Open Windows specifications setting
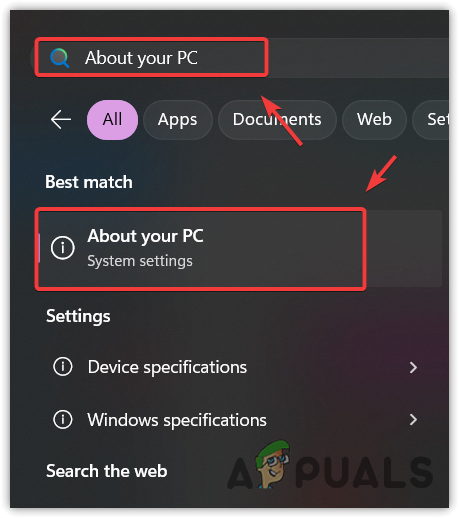 tap(235, 420)
